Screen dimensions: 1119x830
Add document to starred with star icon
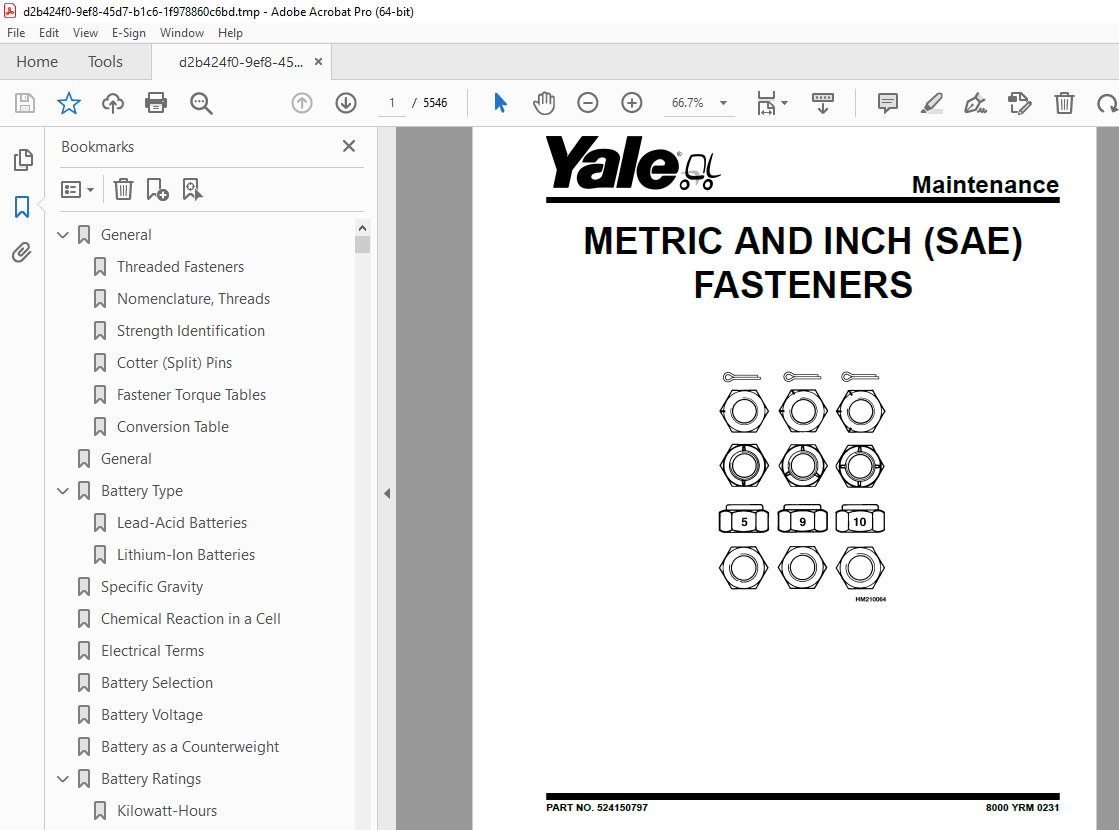(x=69, y=103)
